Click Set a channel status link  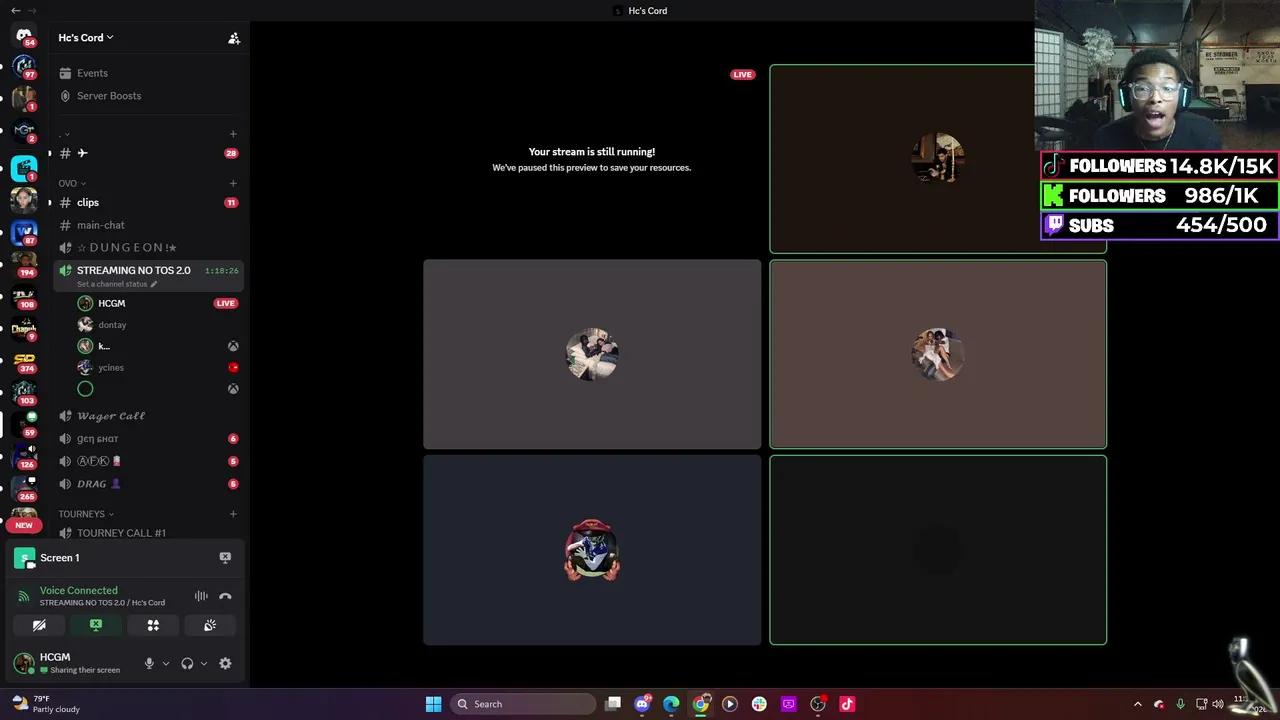tap(117, 284)
